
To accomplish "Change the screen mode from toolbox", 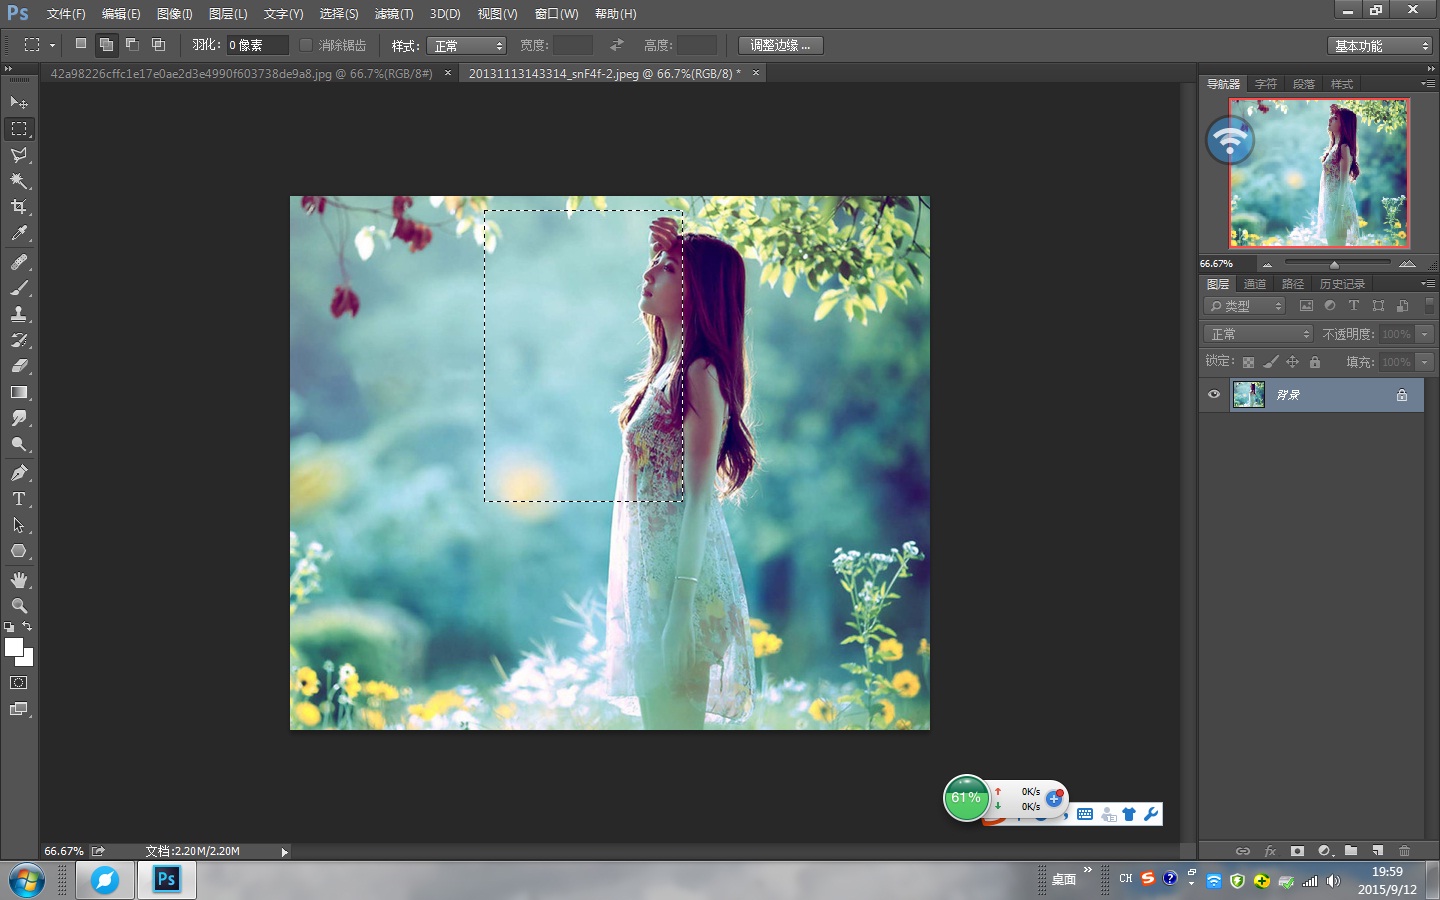I will point(19,709).
